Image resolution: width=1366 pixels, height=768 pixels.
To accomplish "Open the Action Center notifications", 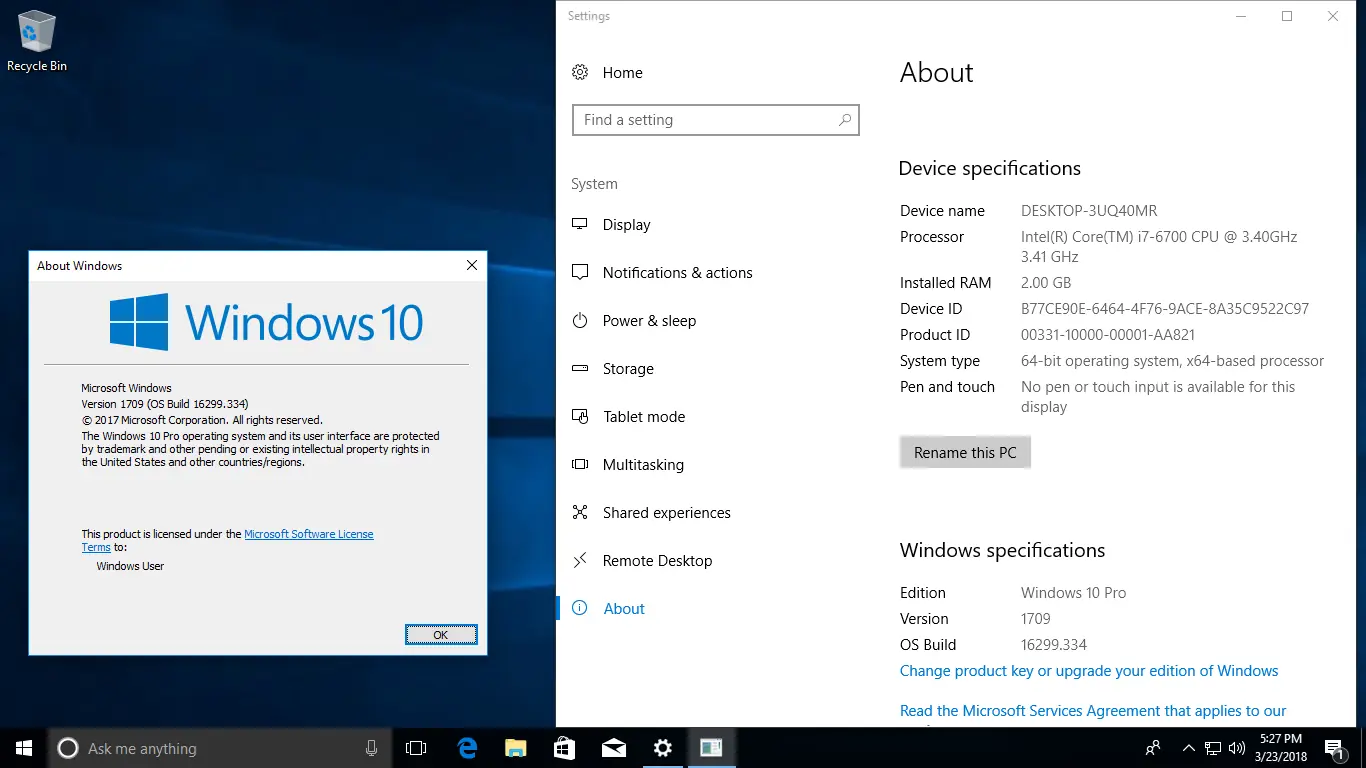I will [1333, 747].
